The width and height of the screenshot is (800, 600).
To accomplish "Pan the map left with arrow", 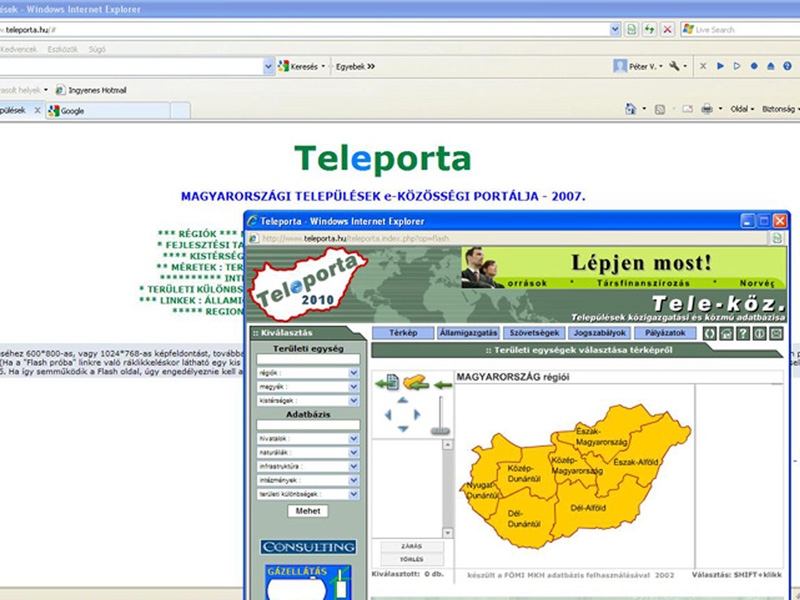I will (x=388, y=415).
